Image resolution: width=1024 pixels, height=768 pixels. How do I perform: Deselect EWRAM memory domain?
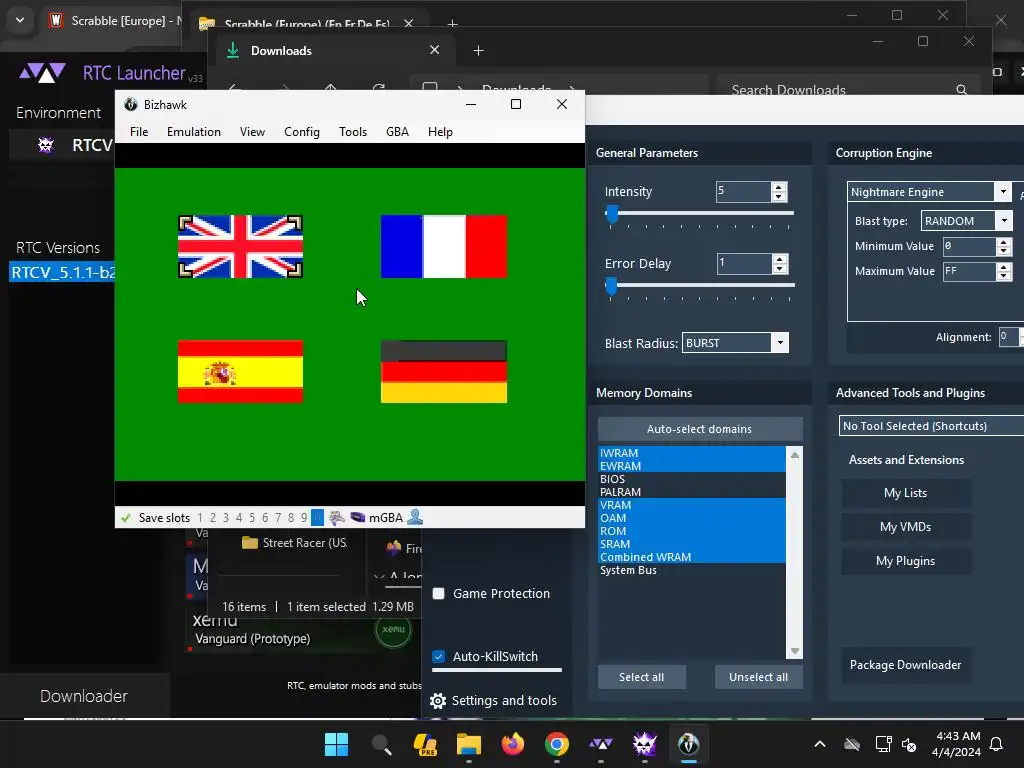[x=692, y=466]
